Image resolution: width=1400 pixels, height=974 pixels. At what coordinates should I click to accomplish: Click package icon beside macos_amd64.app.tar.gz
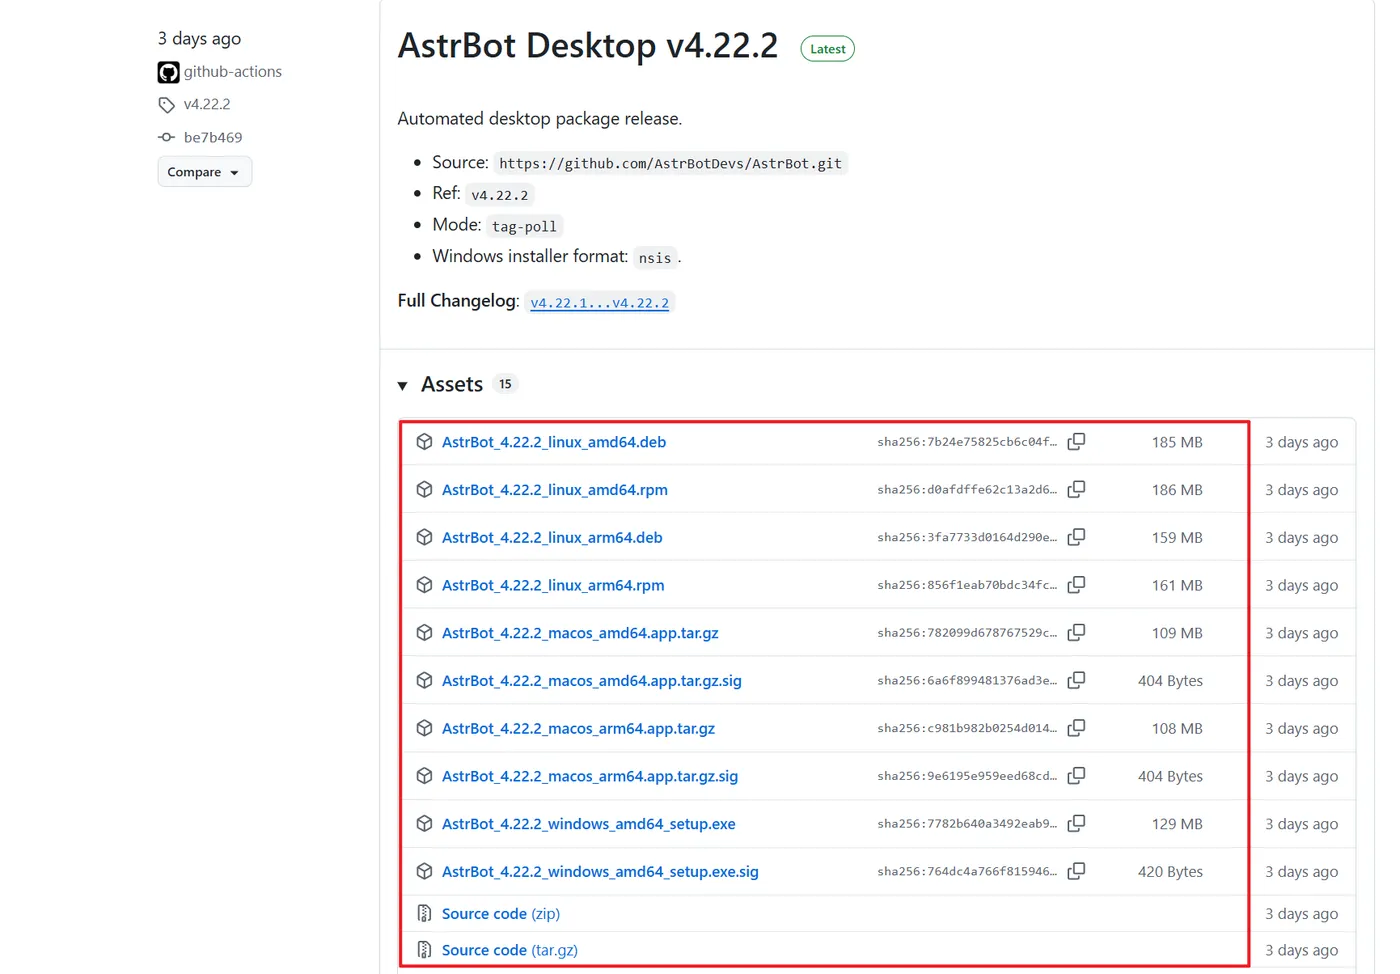pos(424,633)
